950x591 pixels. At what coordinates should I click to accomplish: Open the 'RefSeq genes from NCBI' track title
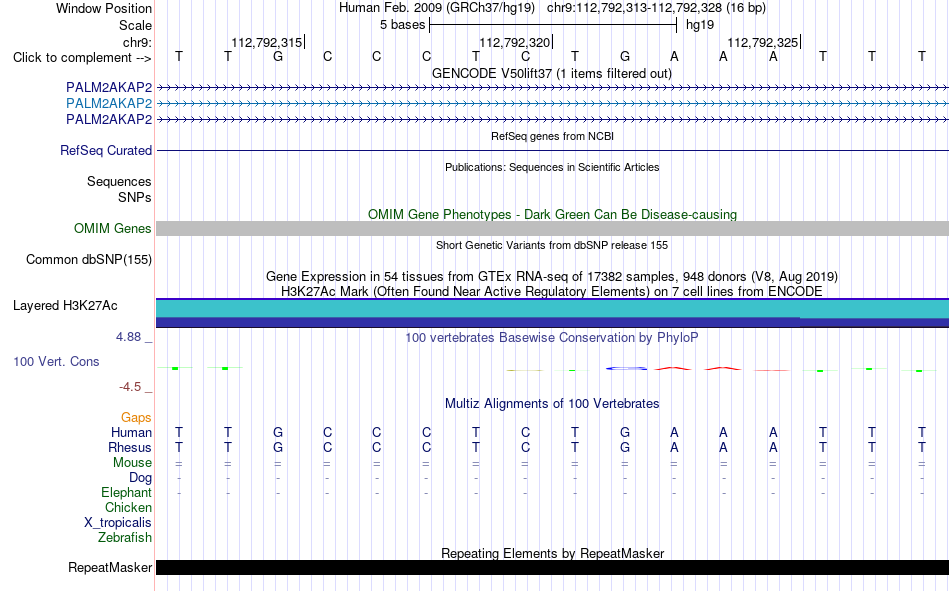pos(552,136)
